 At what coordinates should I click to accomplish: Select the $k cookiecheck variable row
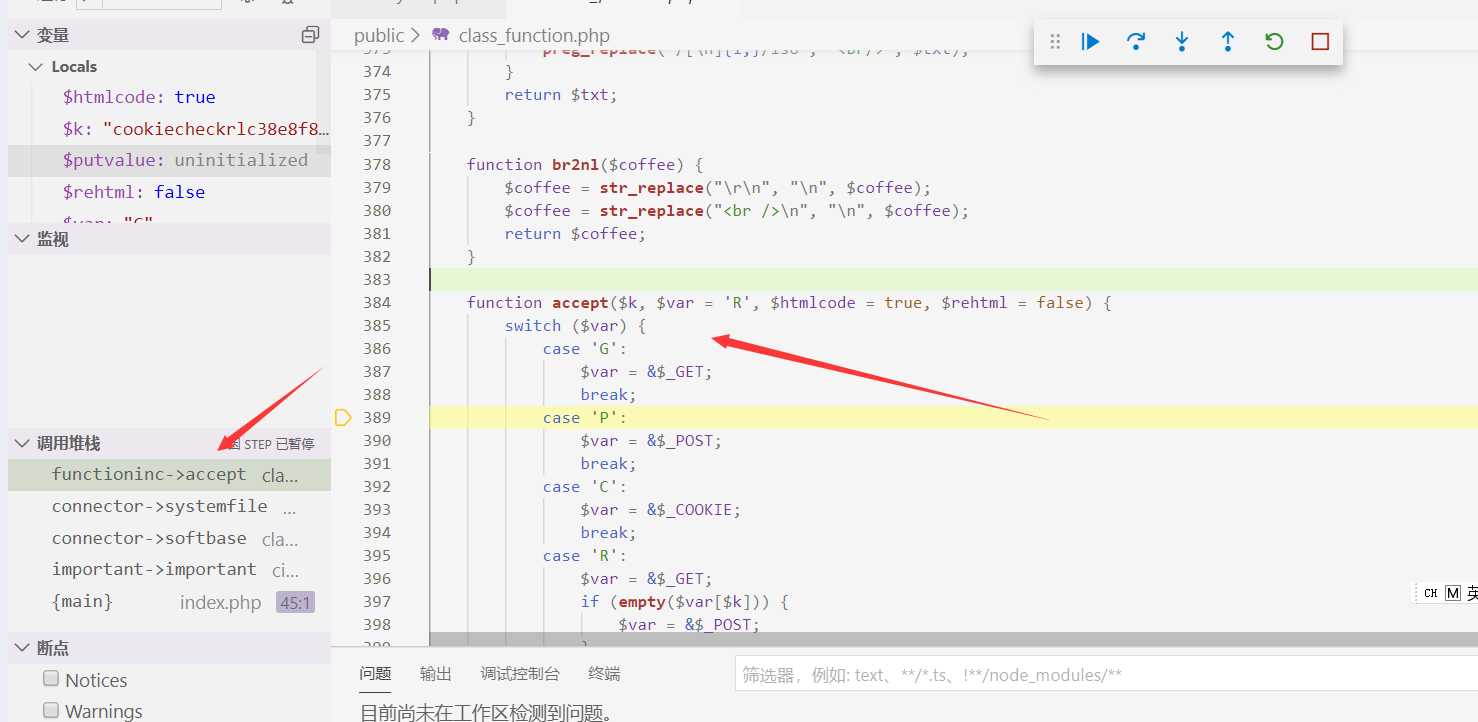point(169,129)
